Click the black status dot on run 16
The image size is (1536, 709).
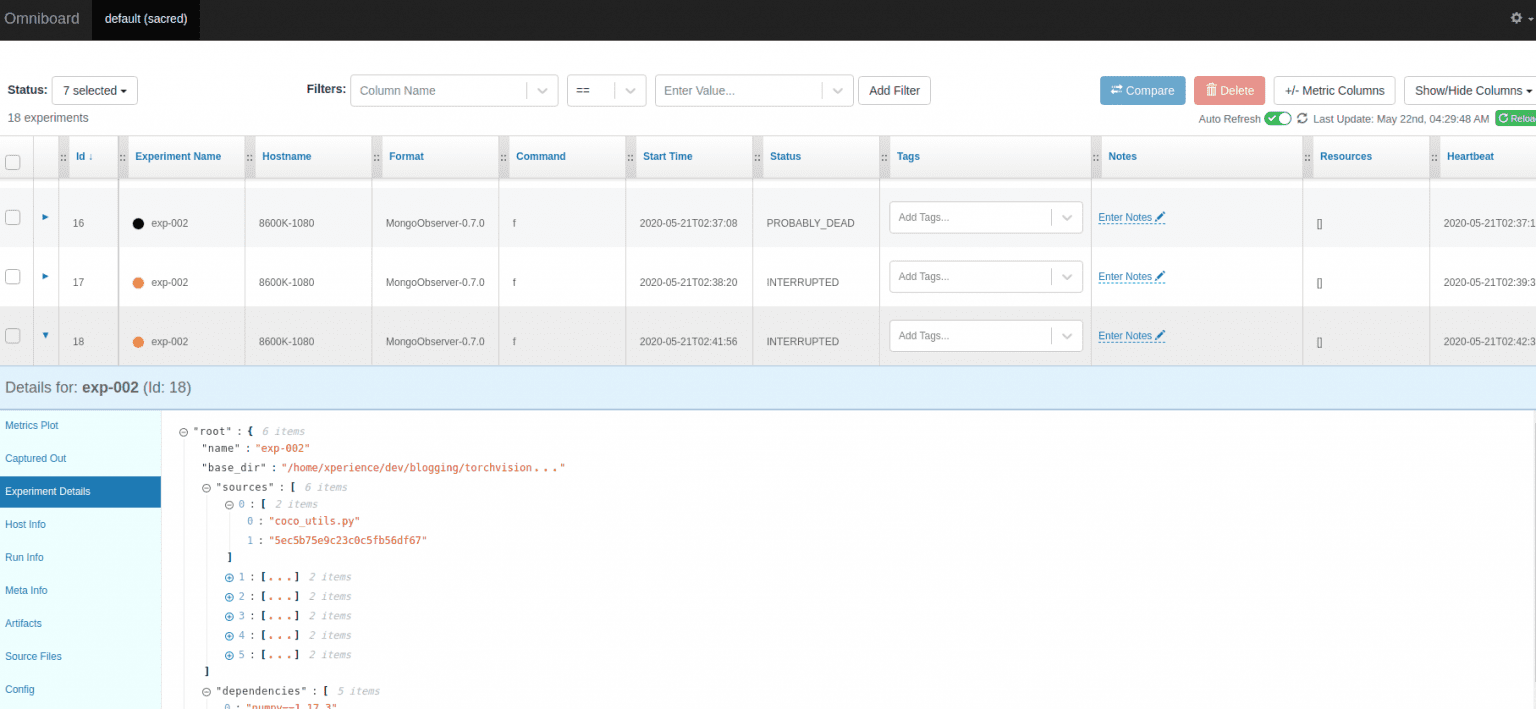(137, 223)
